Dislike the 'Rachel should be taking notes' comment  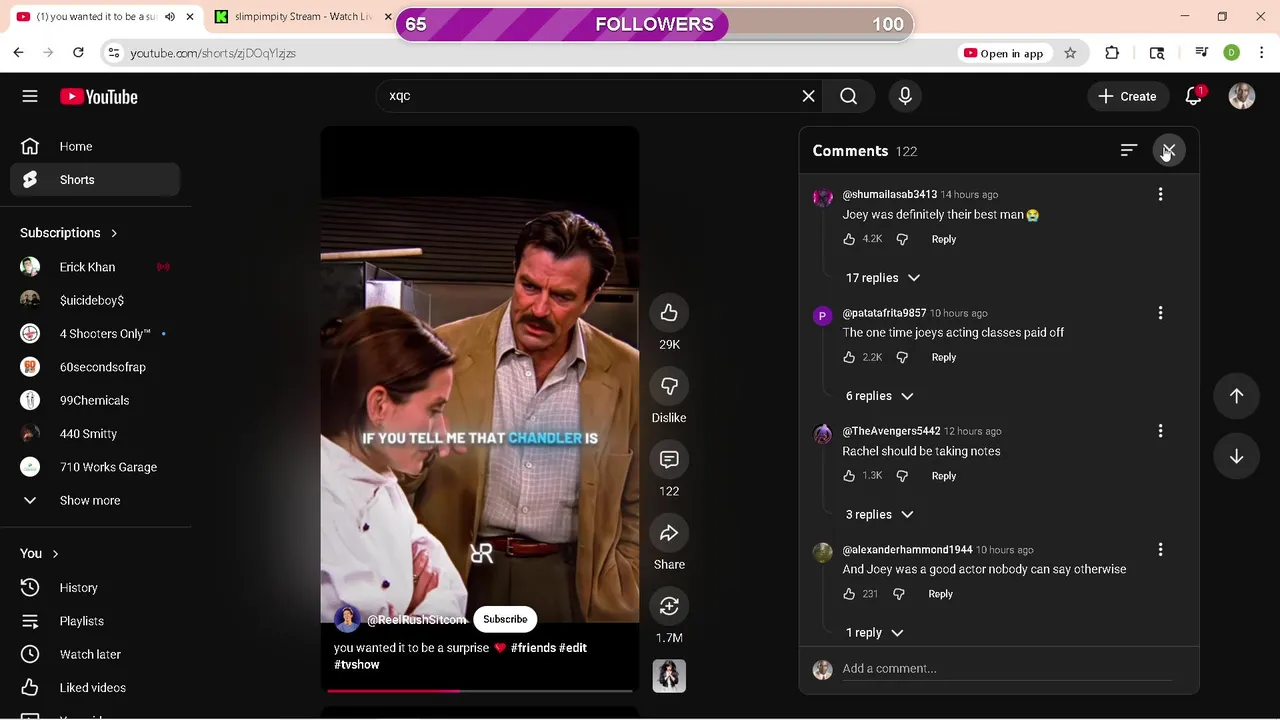click(902, 476)
